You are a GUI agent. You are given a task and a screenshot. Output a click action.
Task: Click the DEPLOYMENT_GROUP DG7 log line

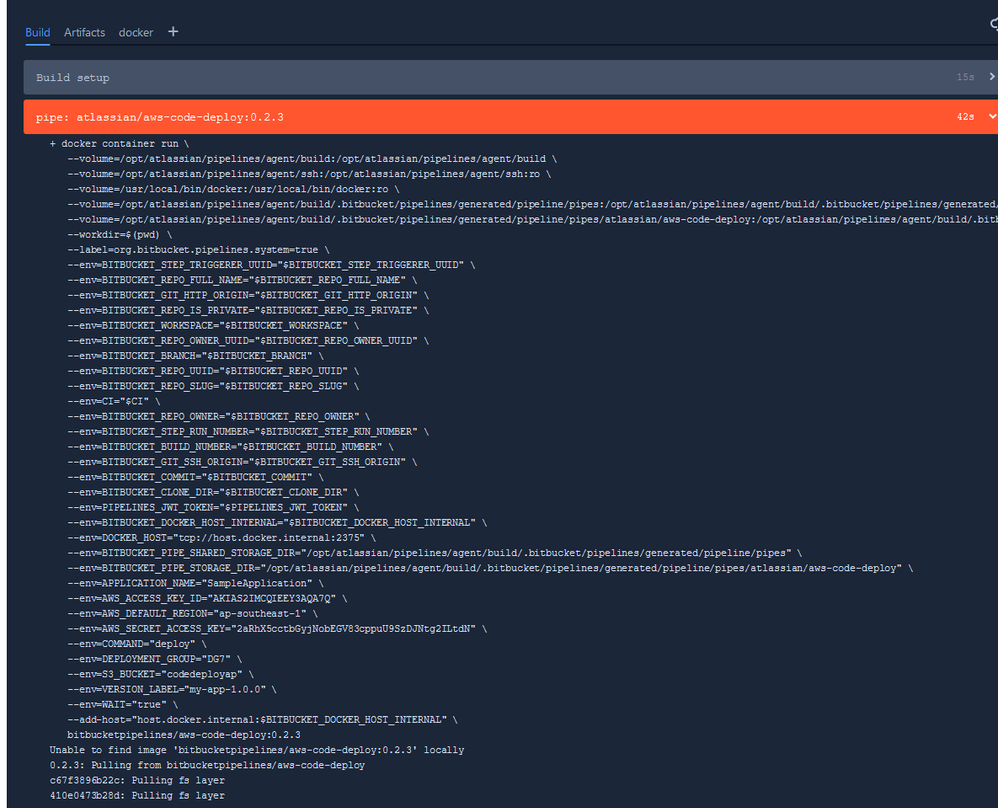pyautogui.click(x=155, y=659)
